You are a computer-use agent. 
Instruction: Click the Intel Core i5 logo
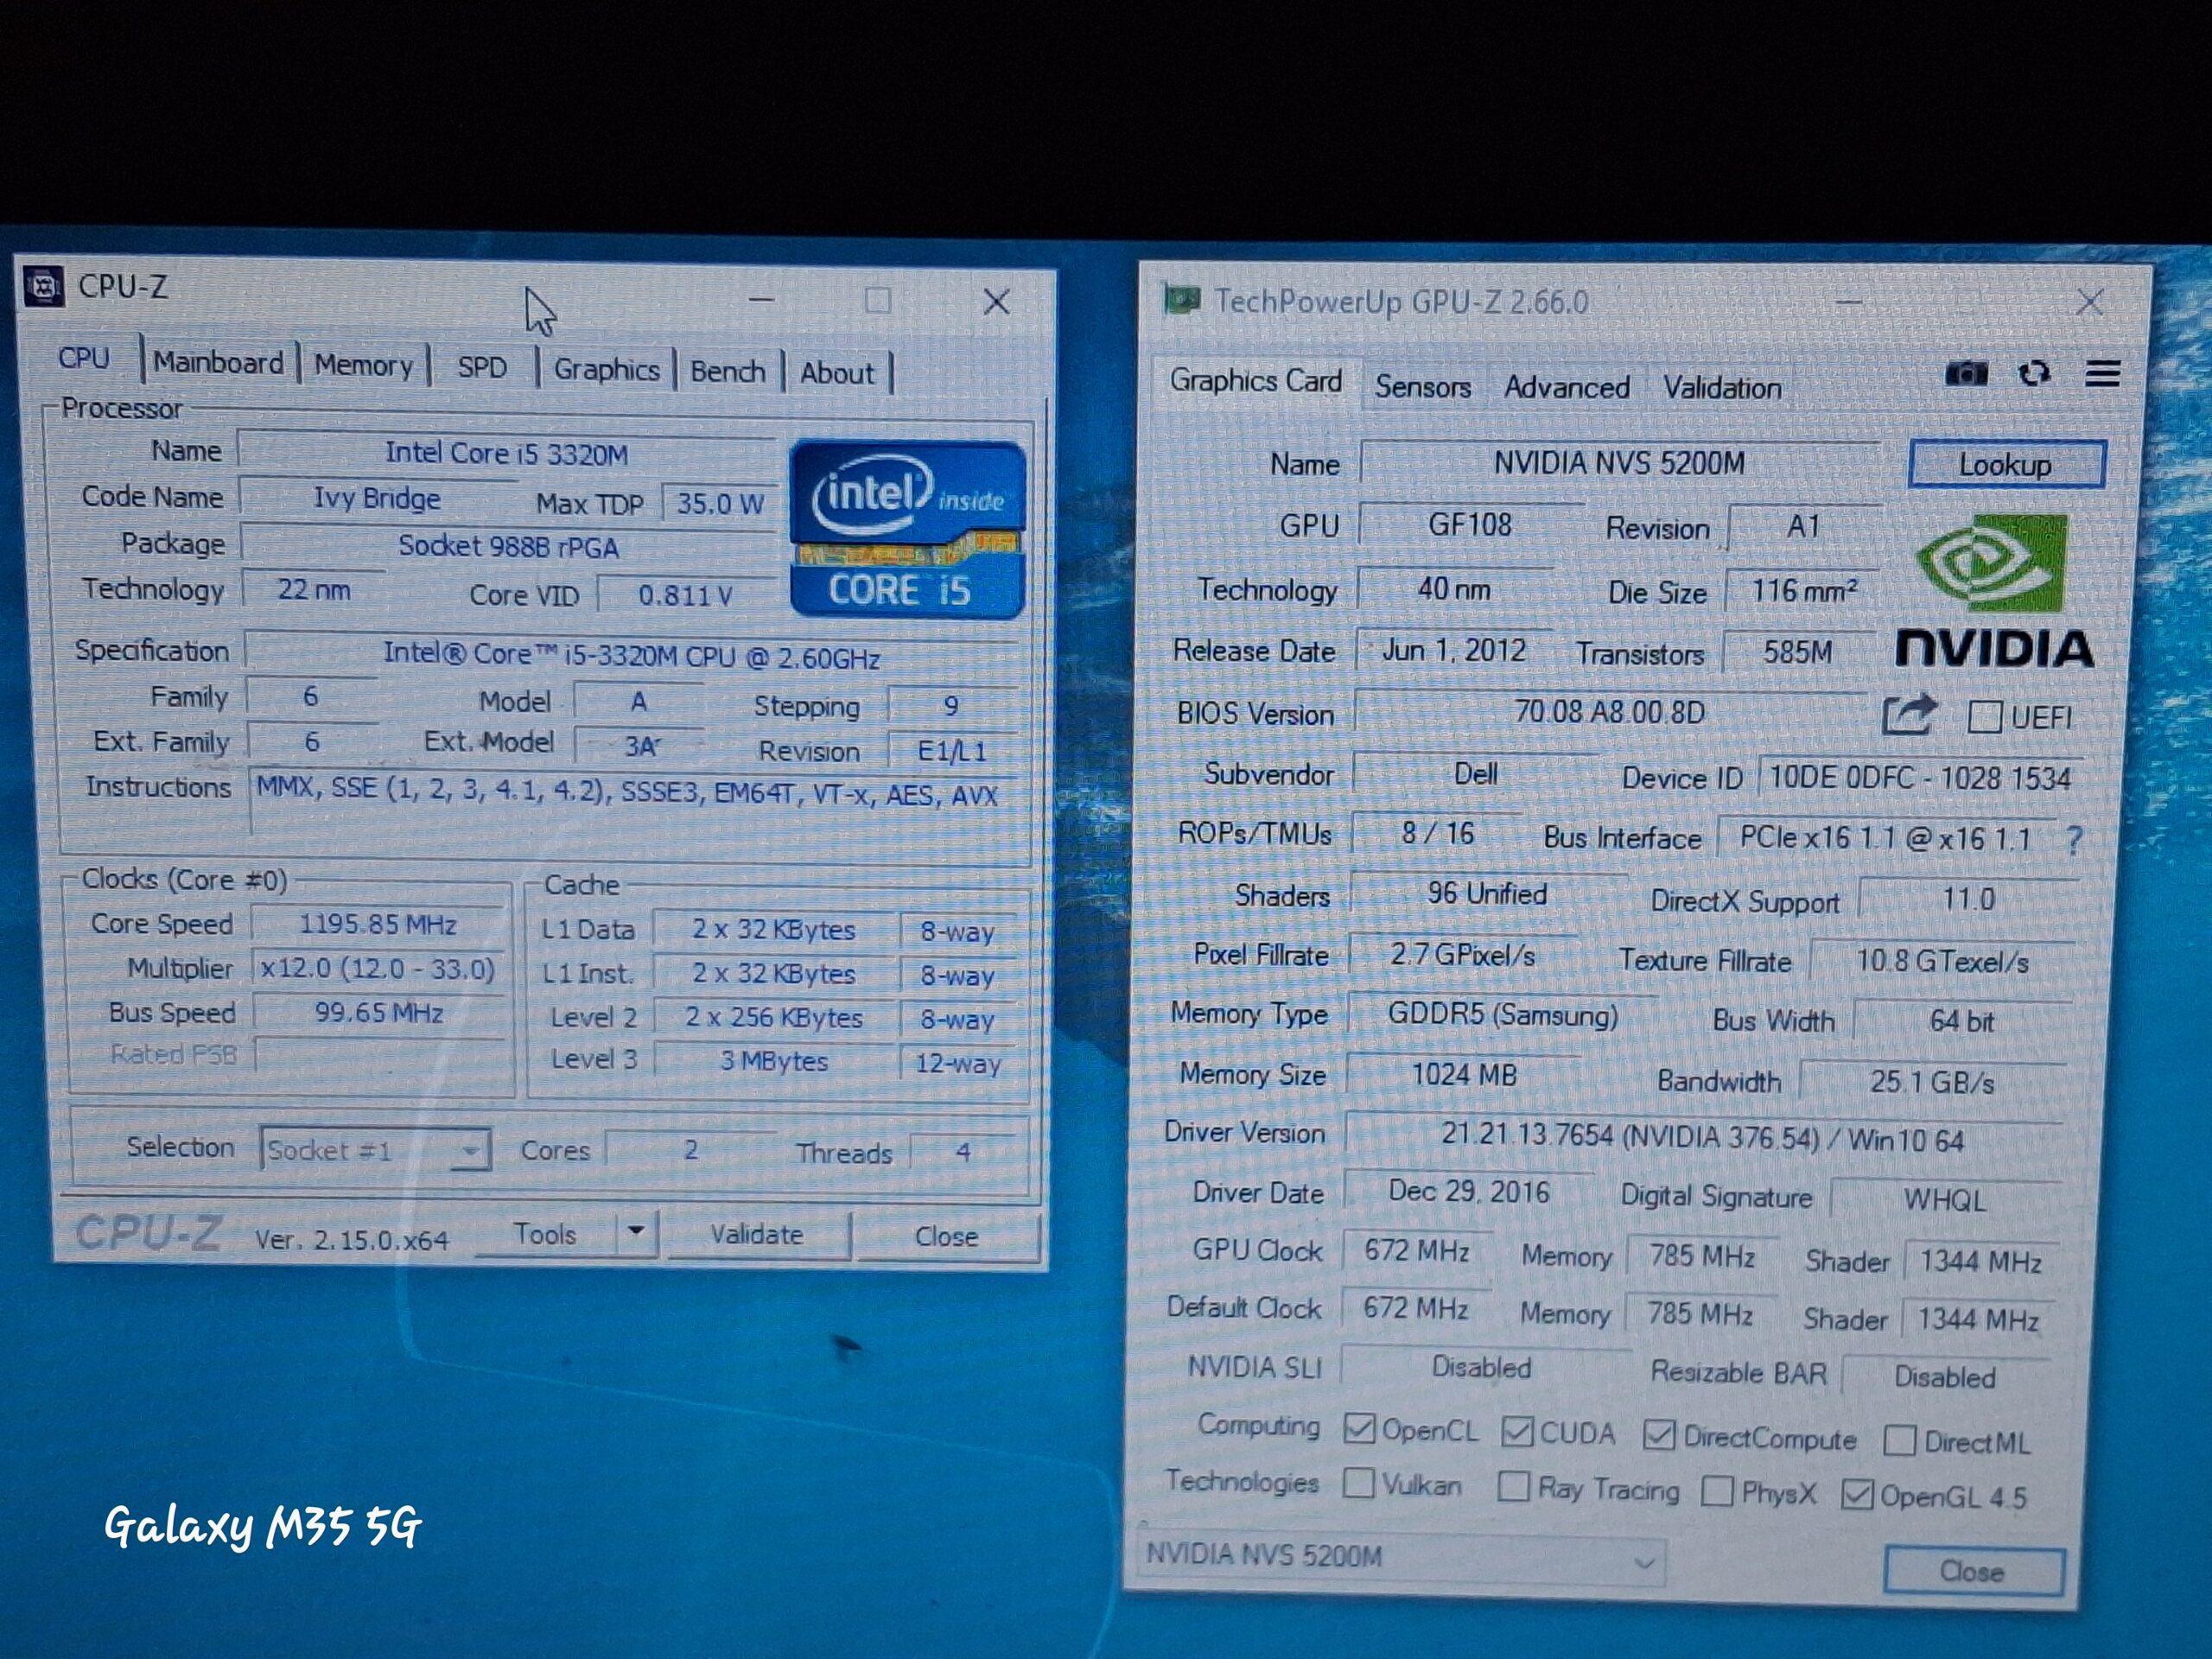pyautogui.click(x=907, y=528)
